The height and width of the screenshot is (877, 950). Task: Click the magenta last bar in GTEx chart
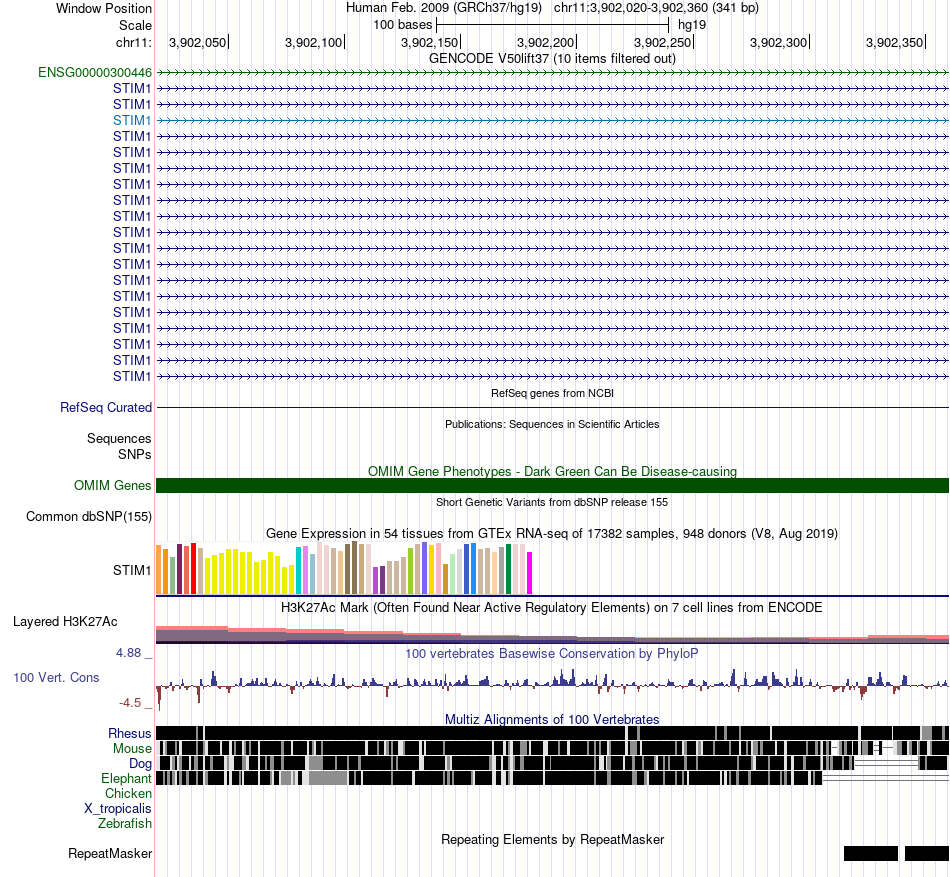click(x=530, y=573)
